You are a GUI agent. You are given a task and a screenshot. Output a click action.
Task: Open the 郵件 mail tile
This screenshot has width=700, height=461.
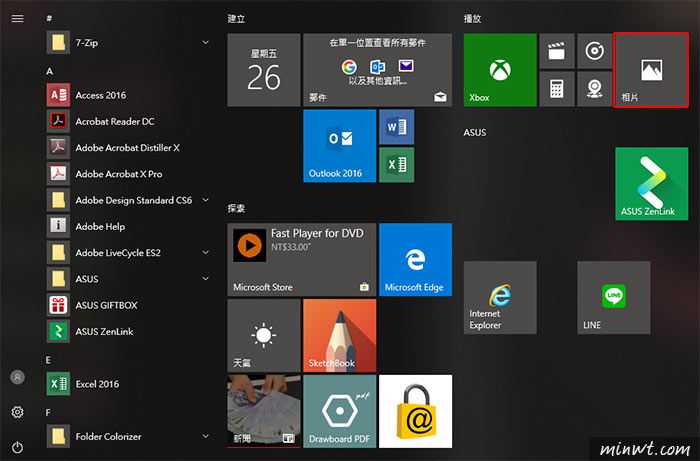click(378, 70)
